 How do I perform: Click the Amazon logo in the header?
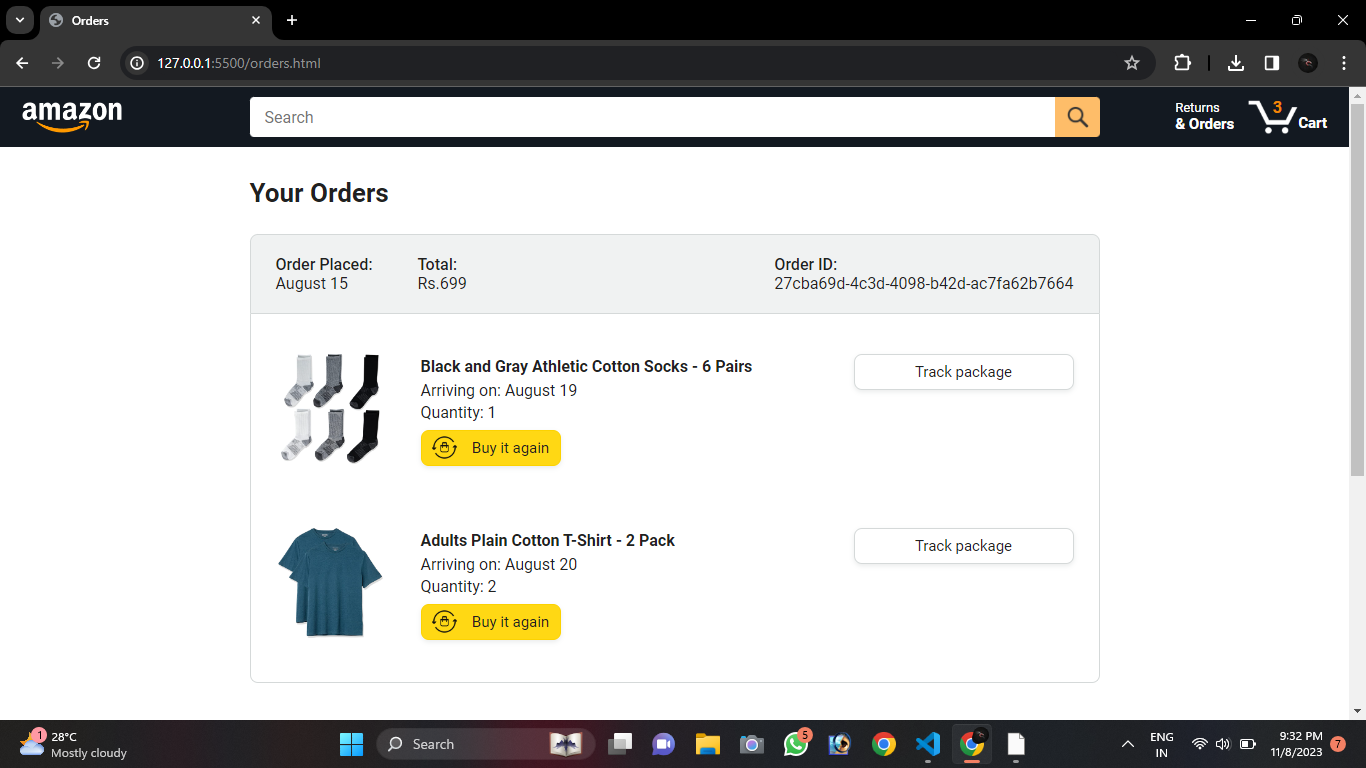[72, 115]
